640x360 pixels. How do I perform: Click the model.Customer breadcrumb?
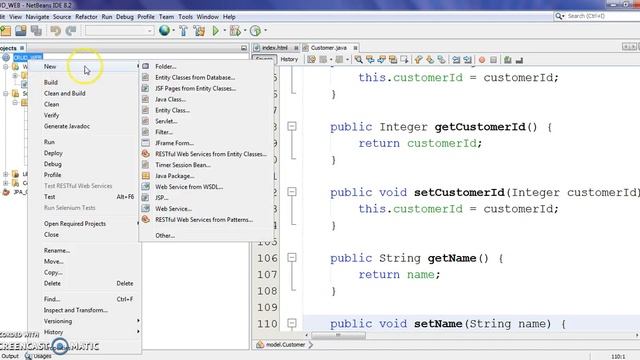click(285, 344)
